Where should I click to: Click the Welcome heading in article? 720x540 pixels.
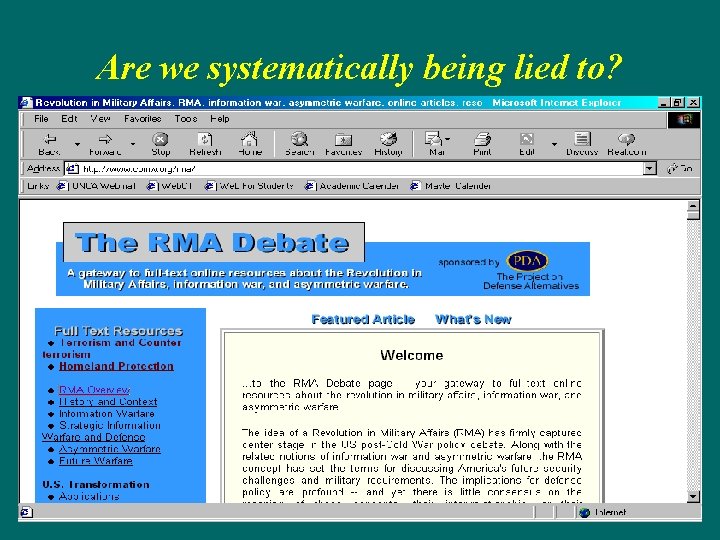pyautogui.click(x=411, y=355)
